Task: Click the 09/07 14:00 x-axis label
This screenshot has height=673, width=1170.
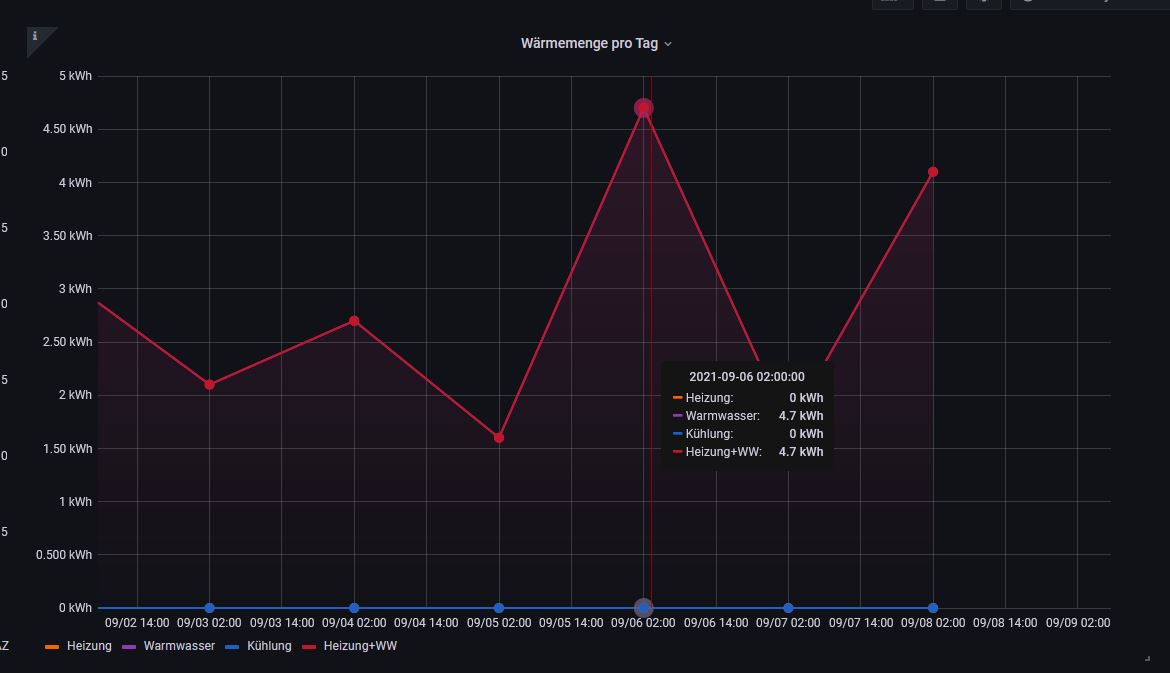Action: [x=860, y=623]
